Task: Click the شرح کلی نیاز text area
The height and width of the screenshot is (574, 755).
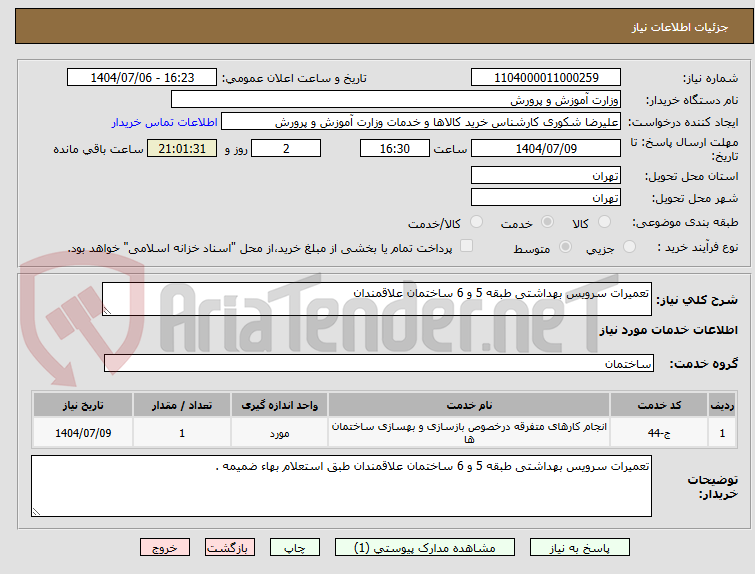Action: pos(377,299)
